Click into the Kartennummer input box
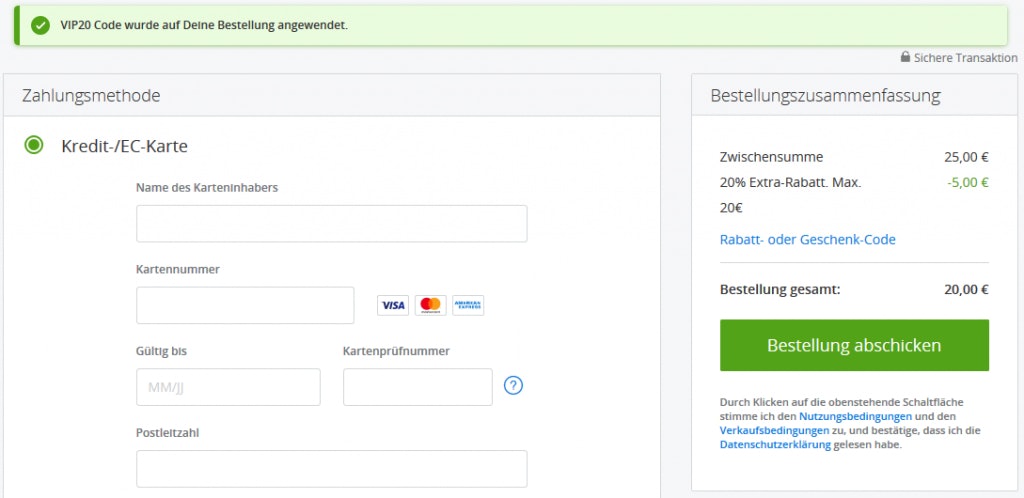The height and width of the screenshot is (498, 1024). pos(245,306)
